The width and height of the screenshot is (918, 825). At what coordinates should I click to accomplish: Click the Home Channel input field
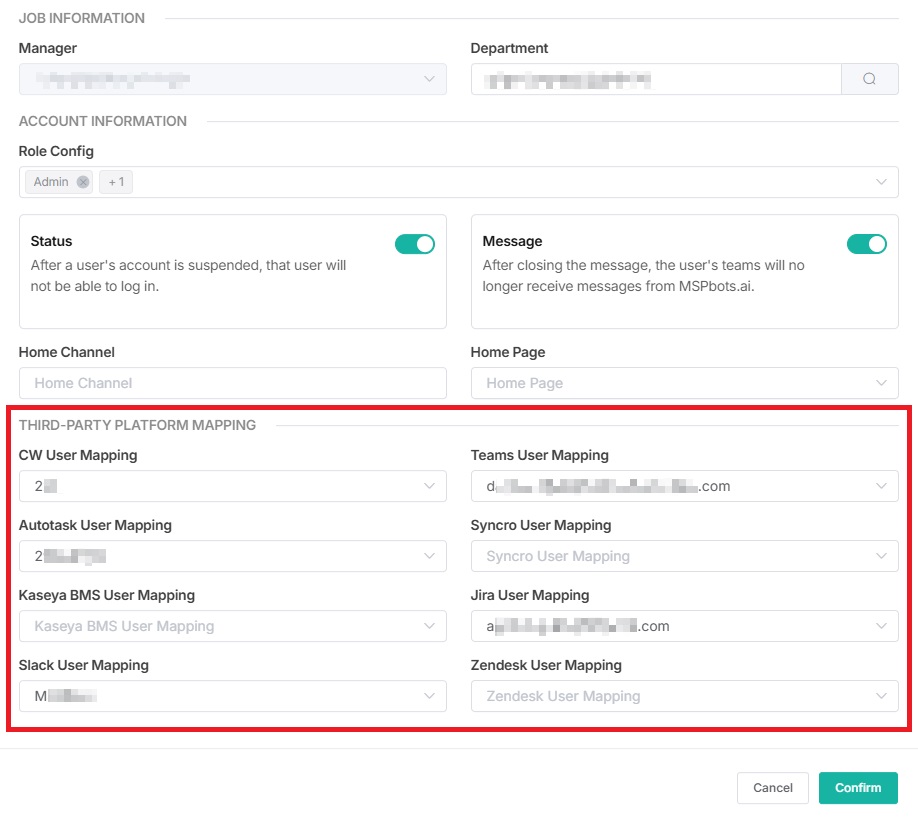[x=232, y=383]
